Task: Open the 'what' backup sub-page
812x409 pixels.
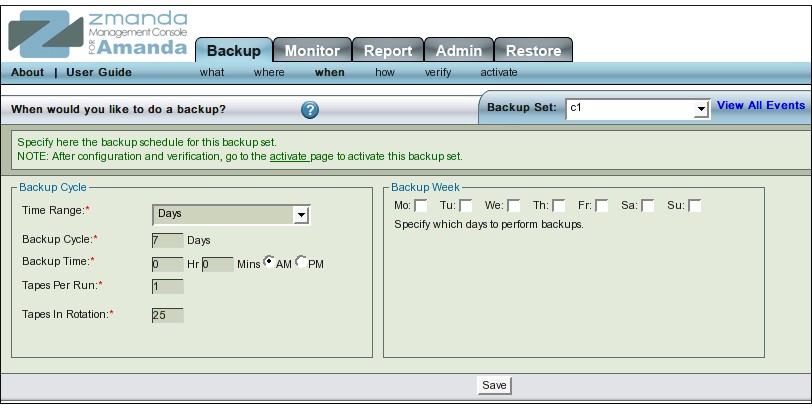Action: click(212, 72)
